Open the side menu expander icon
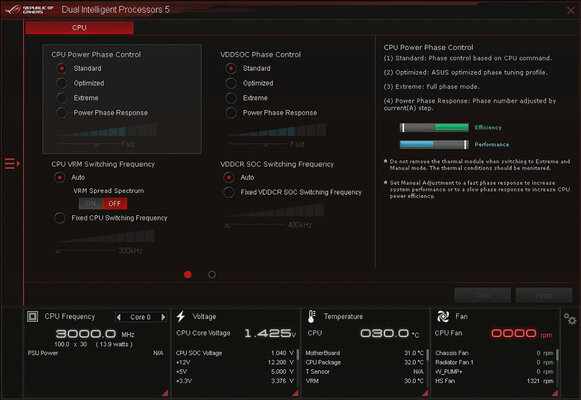The width and height of the screenshot is (581, 400). pos(12,163)
